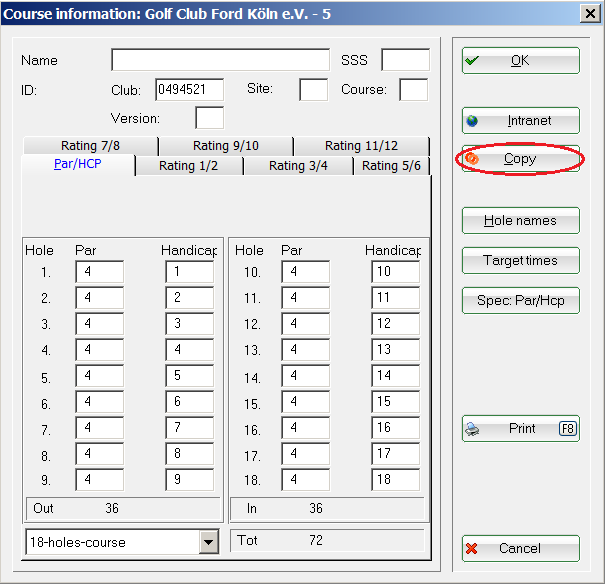Select the Par field for hole 2
605x584 pixels.
[x=100, y=297]
